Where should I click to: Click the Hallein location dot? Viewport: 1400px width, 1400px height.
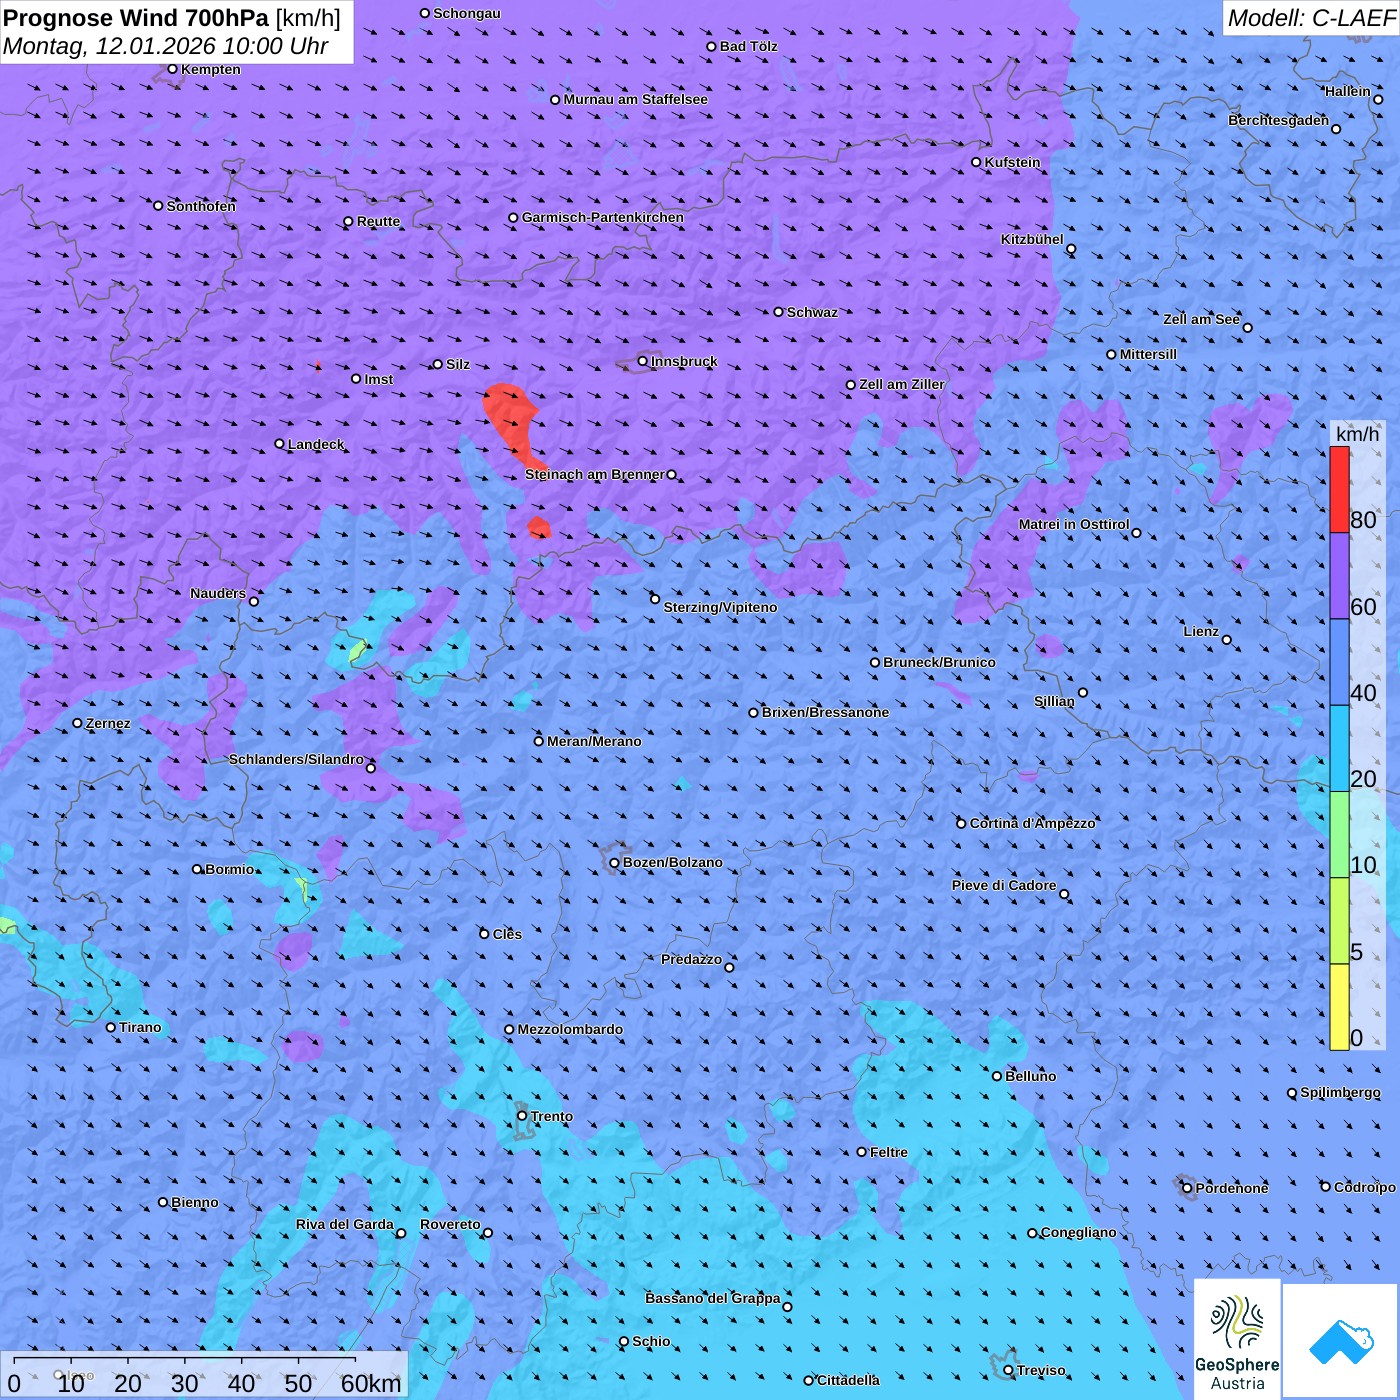tap(1378, 99)
